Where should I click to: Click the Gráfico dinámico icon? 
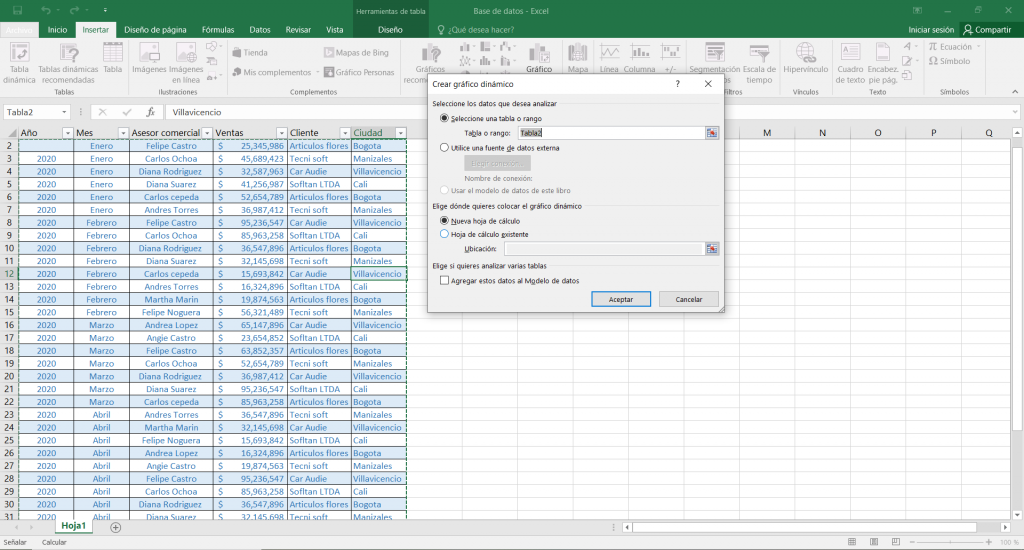click(539, 57)
